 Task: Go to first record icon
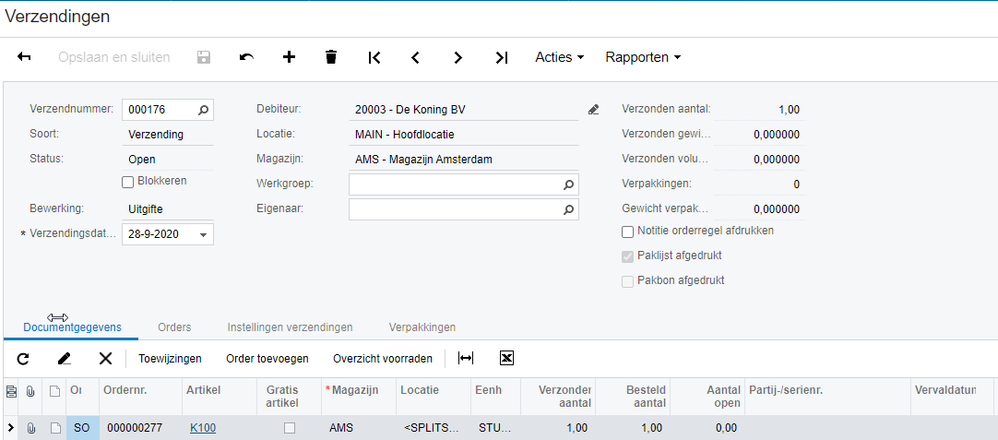click(x=374, y=58)
